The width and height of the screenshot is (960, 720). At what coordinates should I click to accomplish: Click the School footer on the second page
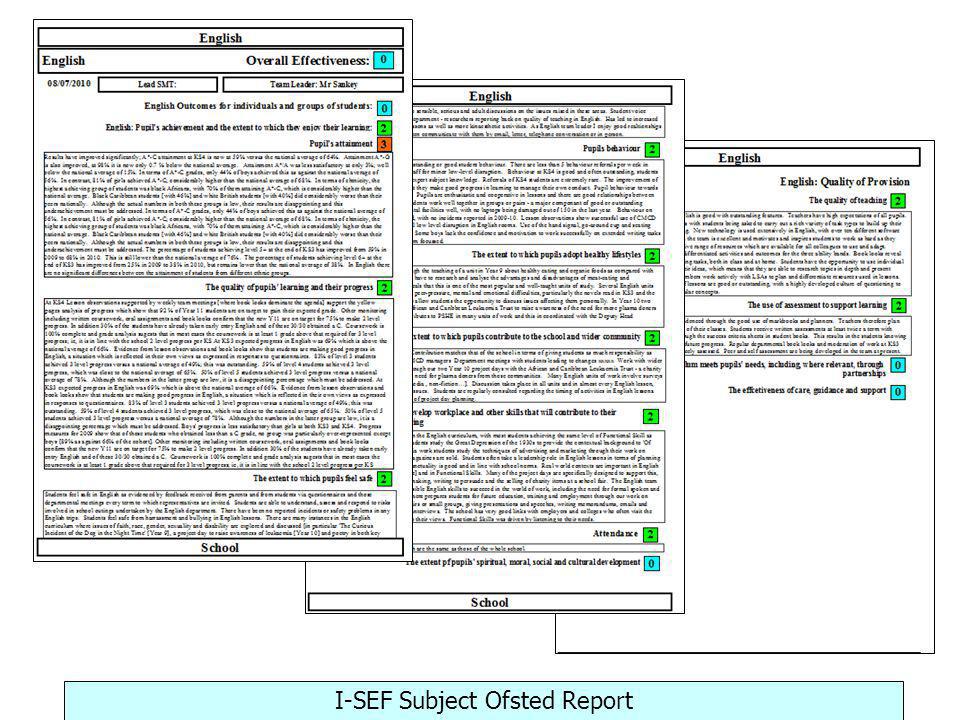490,602
